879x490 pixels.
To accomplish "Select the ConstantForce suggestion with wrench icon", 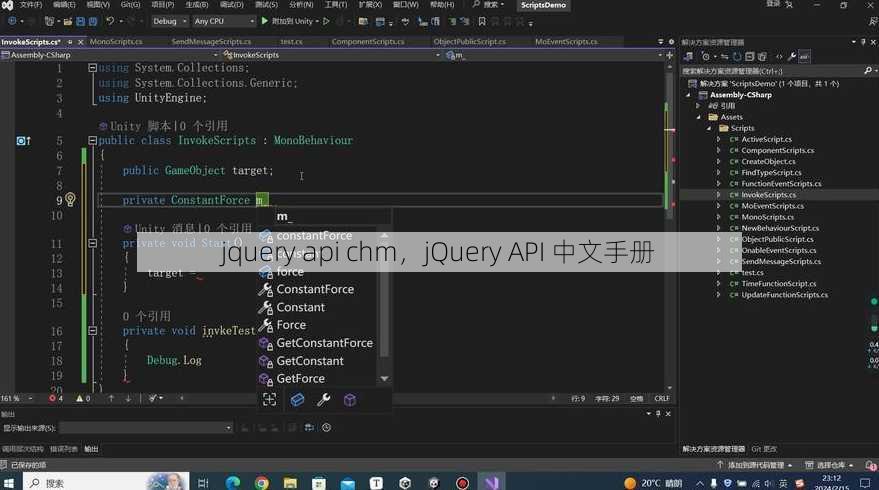I will click(x=317, y=289).
